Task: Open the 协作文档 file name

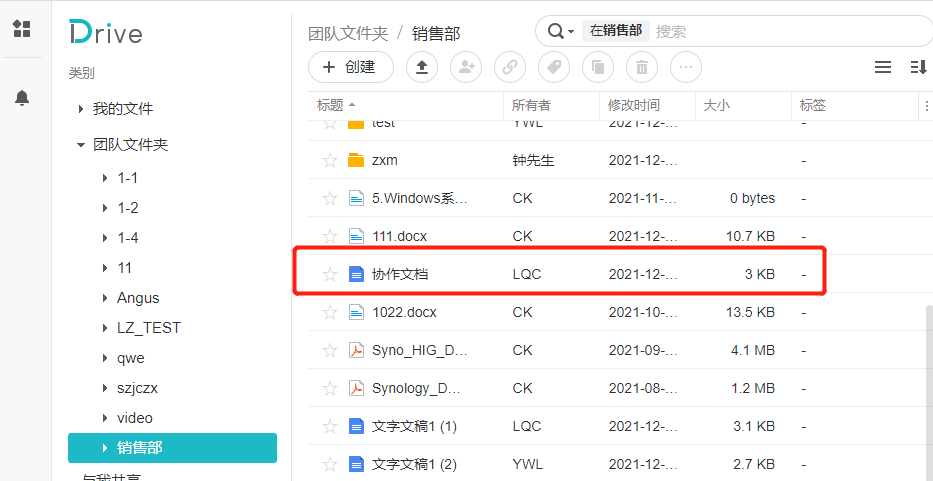Action: [x=400, y=274]
